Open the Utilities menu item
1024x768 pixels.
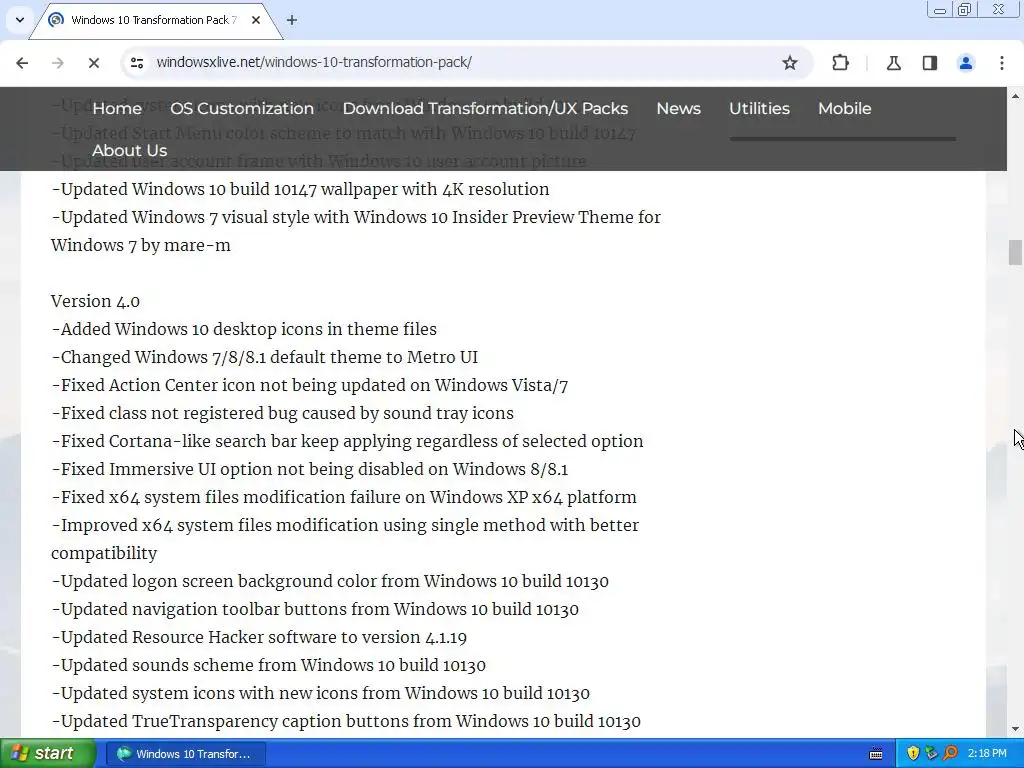click(760, 108)
